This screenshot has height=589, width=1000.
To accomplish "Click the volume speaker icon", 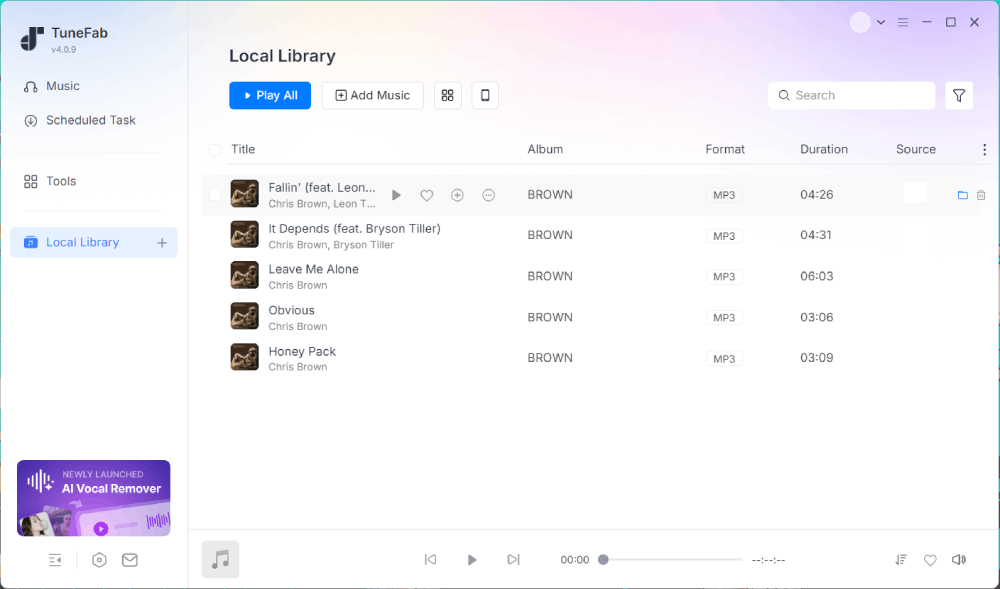I will point(959,560).
